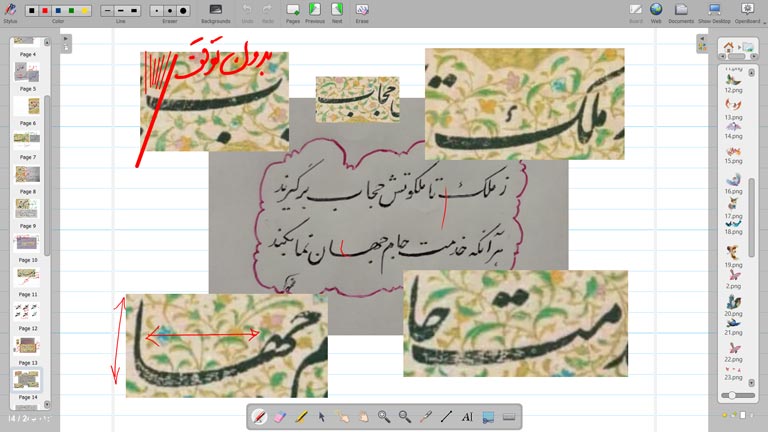Open the OpenBoard menu
The height and width of the screenshot is (432, 768).
pyautogui.click(x=747, y=11)
